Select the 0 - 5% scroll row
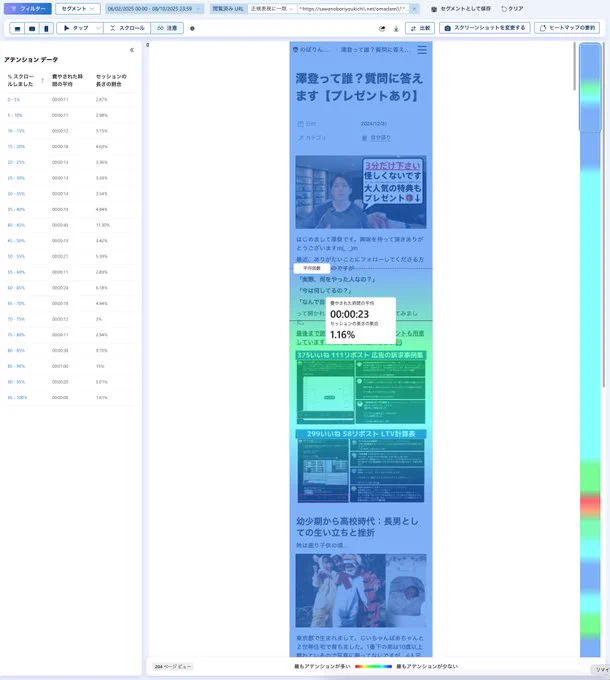Screen dimensions: 610x680 pos(69,100)
